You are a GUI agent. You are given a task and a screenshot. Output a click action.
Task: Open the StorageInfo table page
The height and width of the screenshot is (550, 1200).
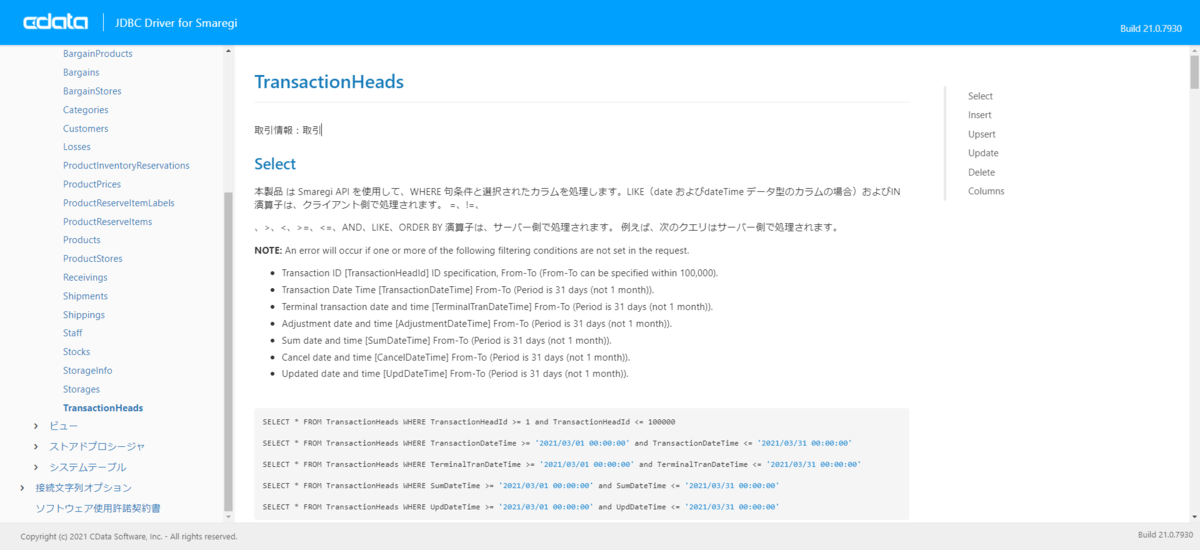[87, 370]
